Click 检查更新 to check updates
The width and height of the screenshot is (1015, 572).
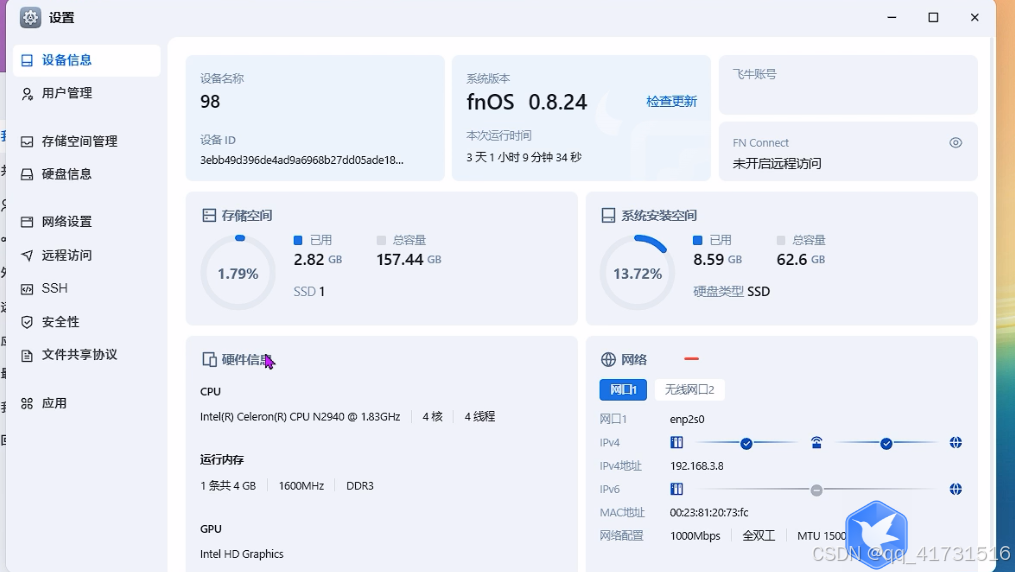coord(671,102)
